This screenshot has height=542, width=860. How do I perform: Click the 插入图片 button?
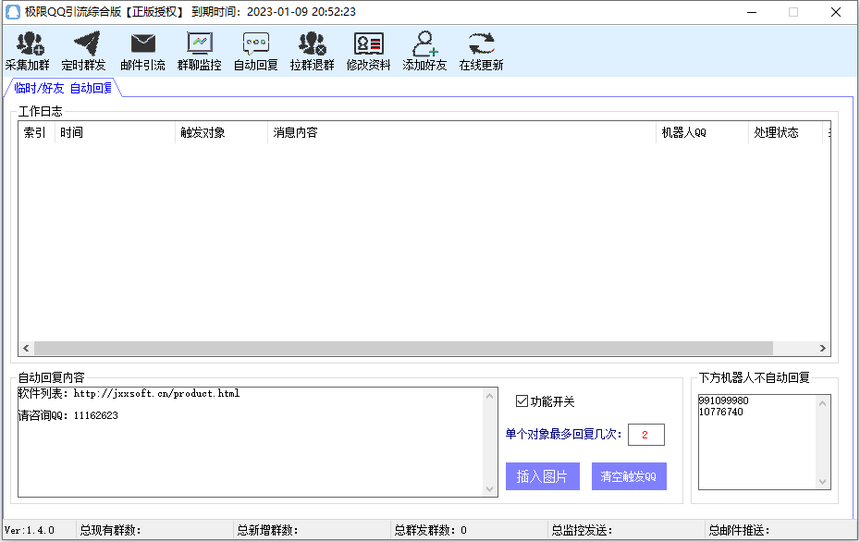[542, 476]
